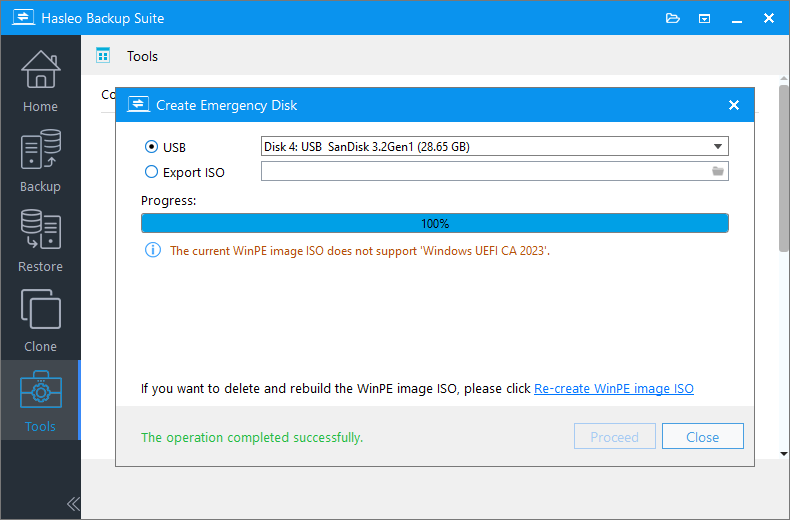Open the Backup section in the sidebar

pos(40,161)
